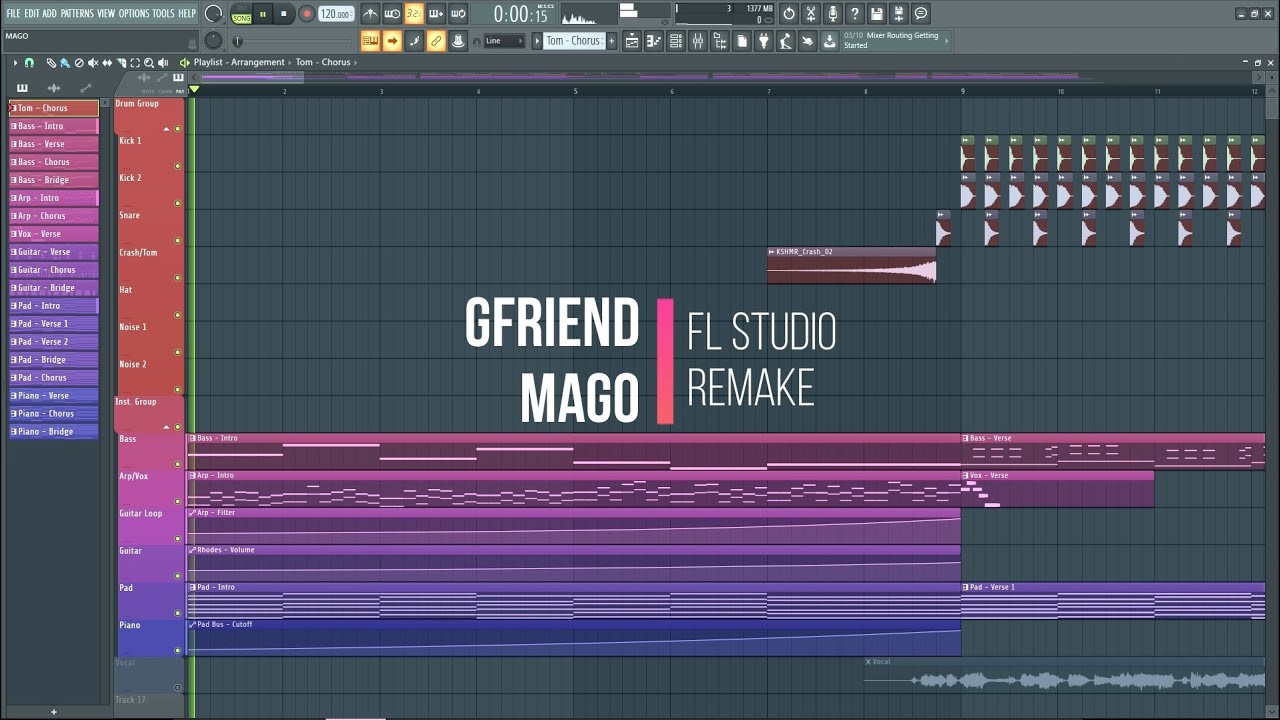1280x720 pixels.
Task: Click the Tom - Chorus breadcrumb in title
Action: pyautogui.click(x=323, y=62)
